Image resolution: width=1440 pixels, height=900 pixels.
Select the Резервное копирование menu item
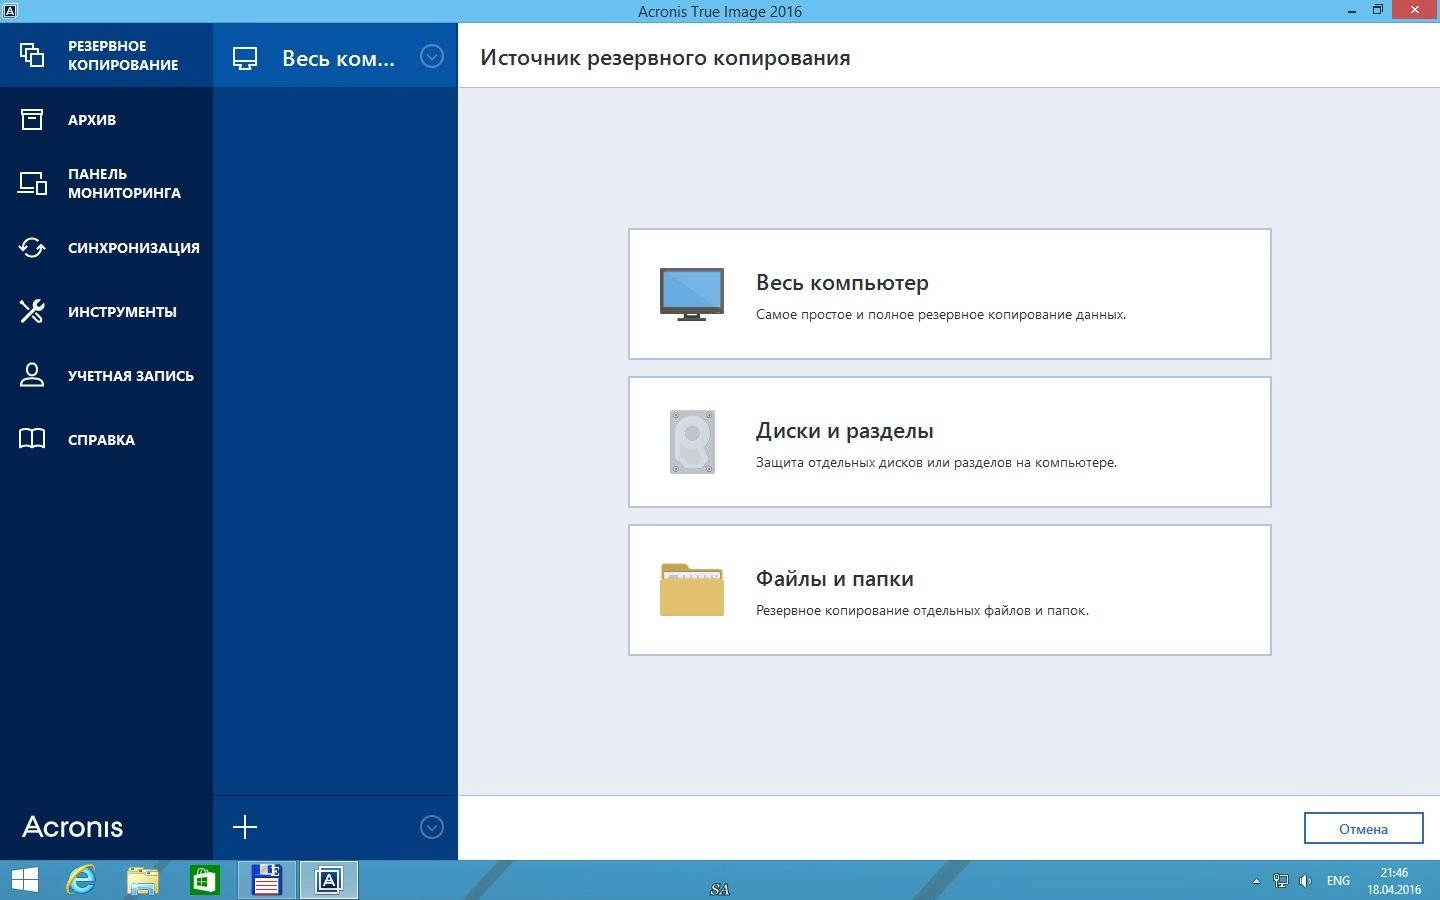point(106,55)
